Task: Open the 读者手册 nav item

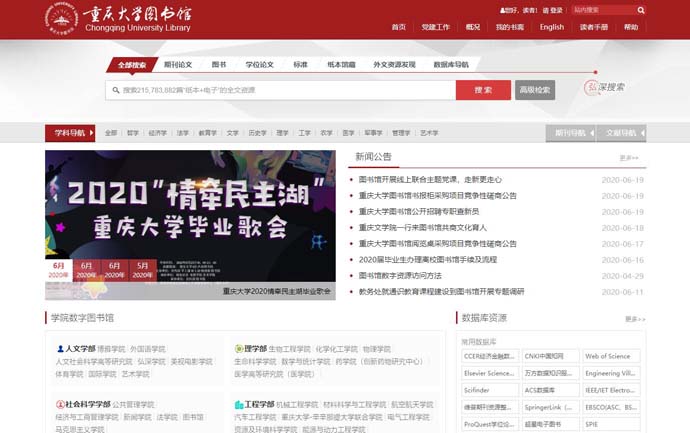Action: [x=594, y=27]
